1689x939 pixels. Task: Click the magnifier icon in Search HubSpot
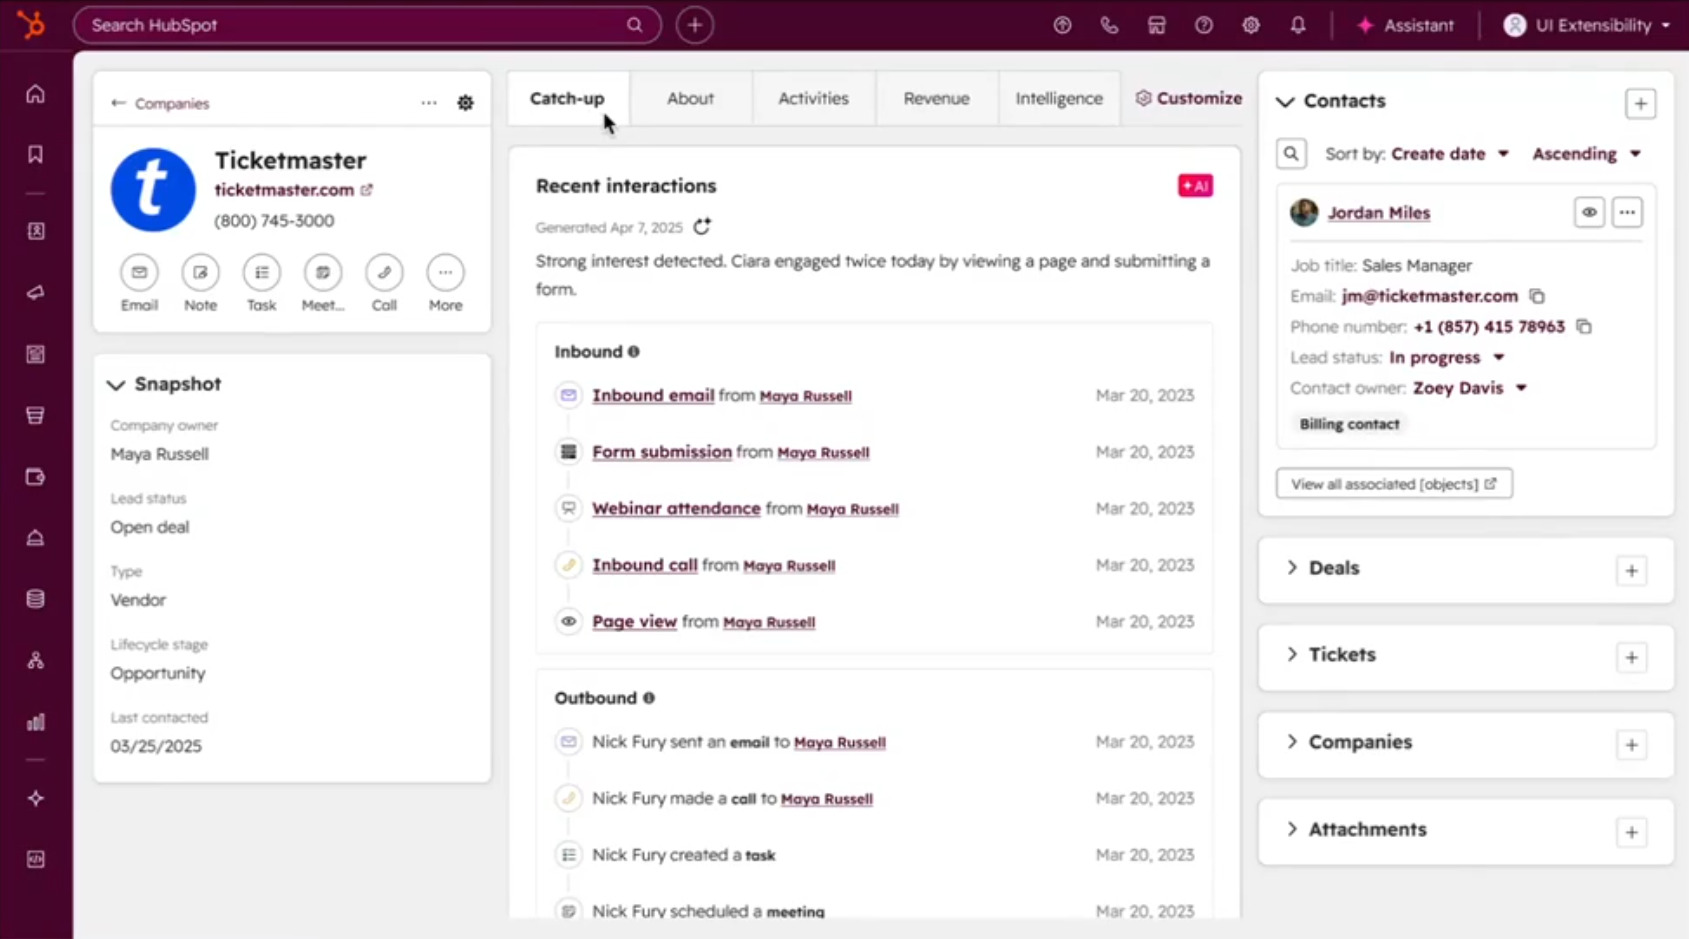(635, 25)
